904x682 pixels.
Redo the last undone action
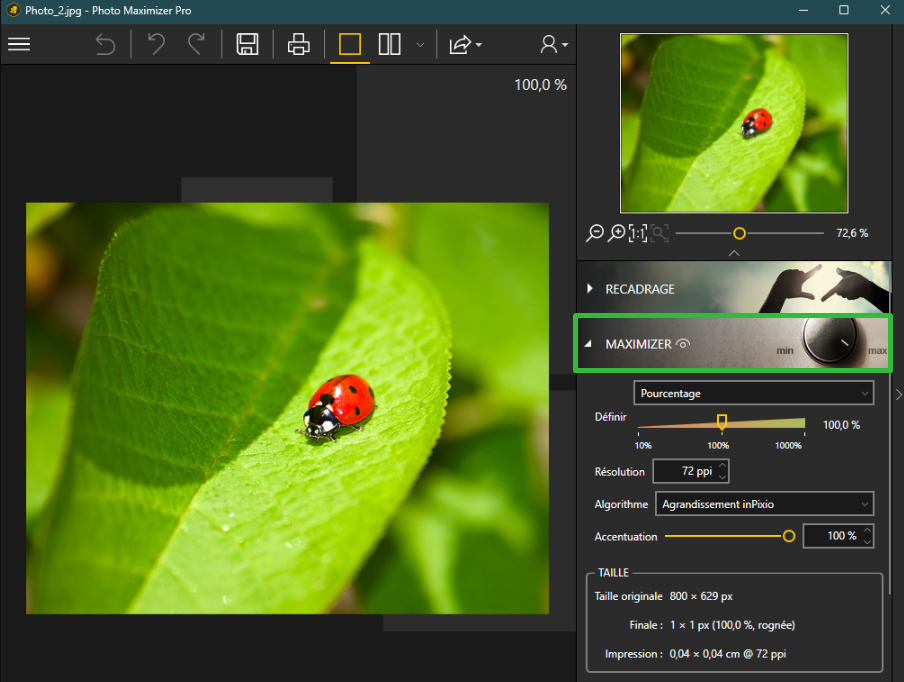197,44
